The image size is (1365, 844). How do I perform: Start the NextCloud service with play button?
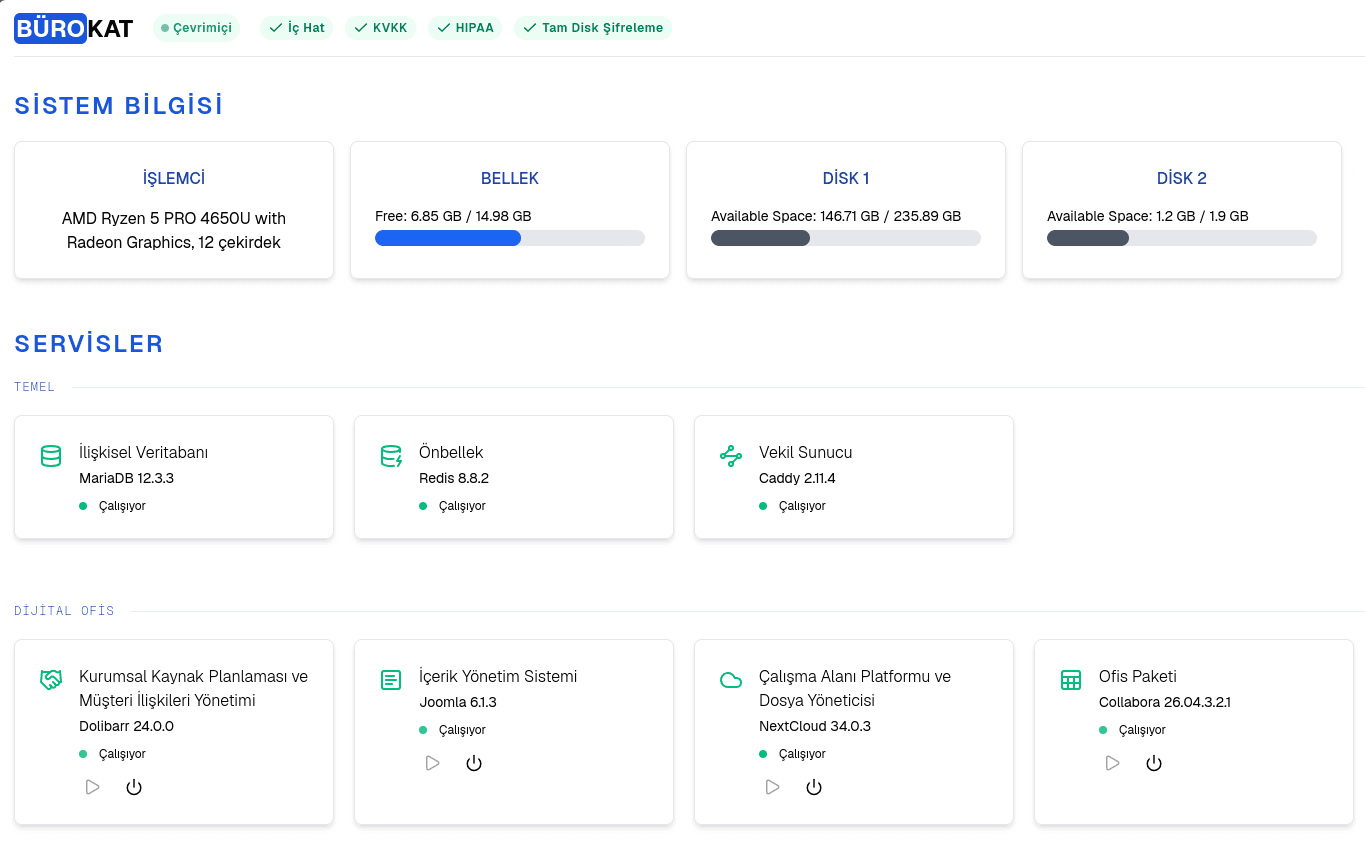772,787
